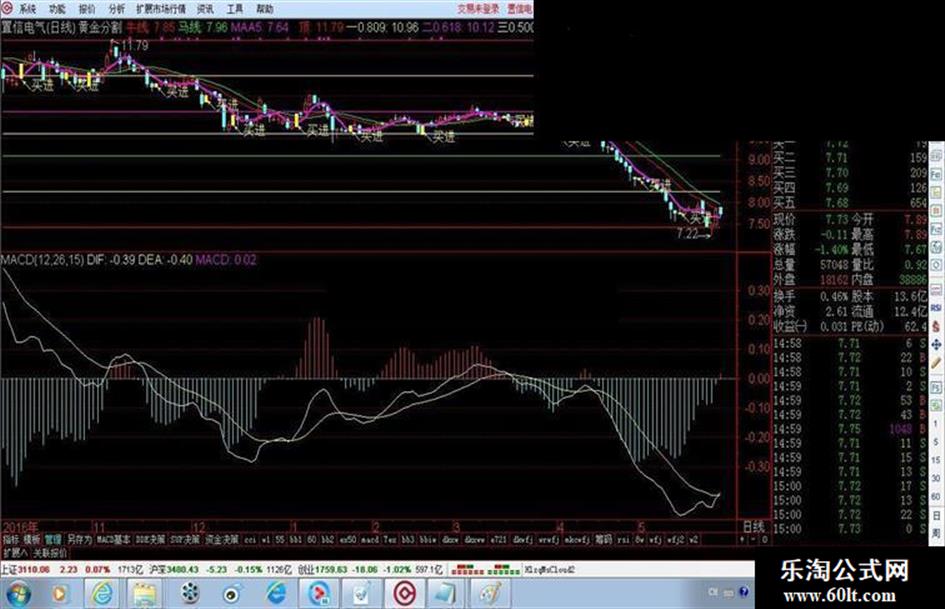Open the 扩展市场行情 menu
The width and height of the screenshot is (945, 609).
[x=161, y=9]
